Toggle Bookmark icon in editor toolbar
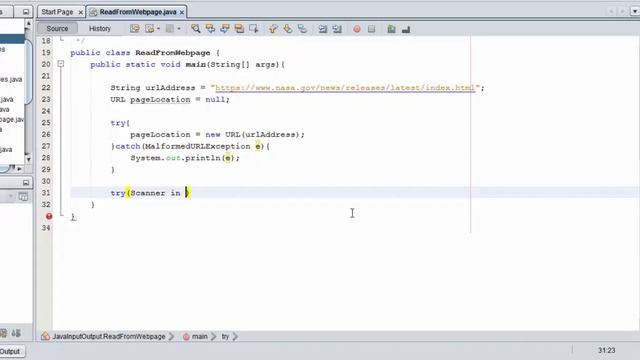Viewport: 640px width, 360px height. [x=302, y=29]
